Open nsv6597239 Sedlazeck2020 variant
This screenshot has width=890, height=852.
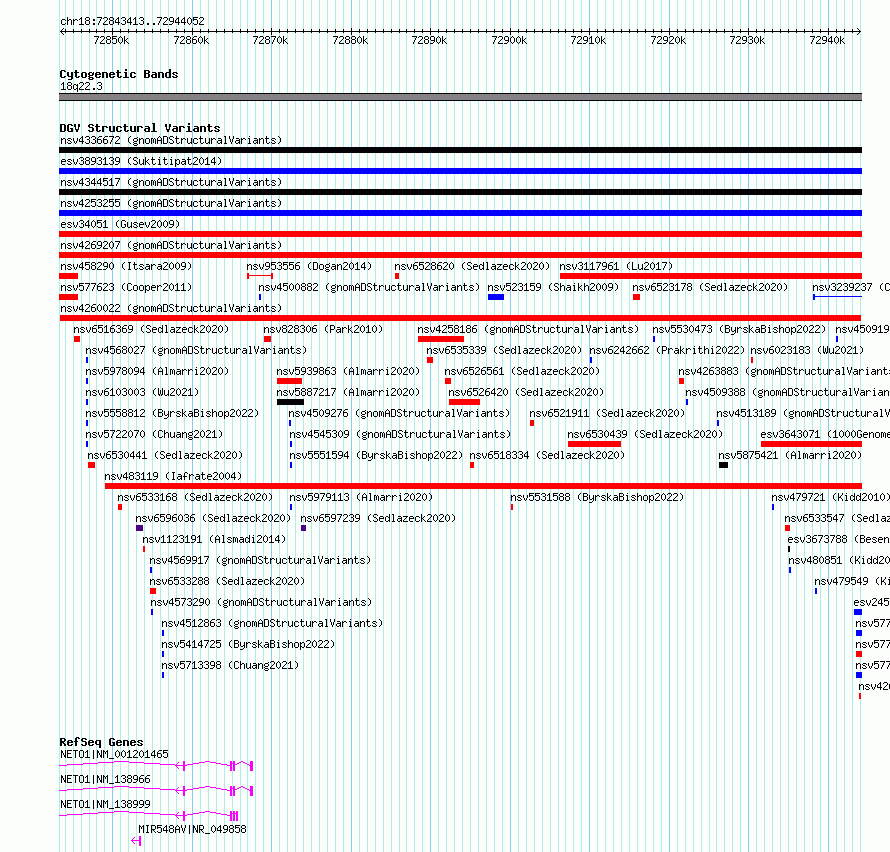(x=378, y=518)
